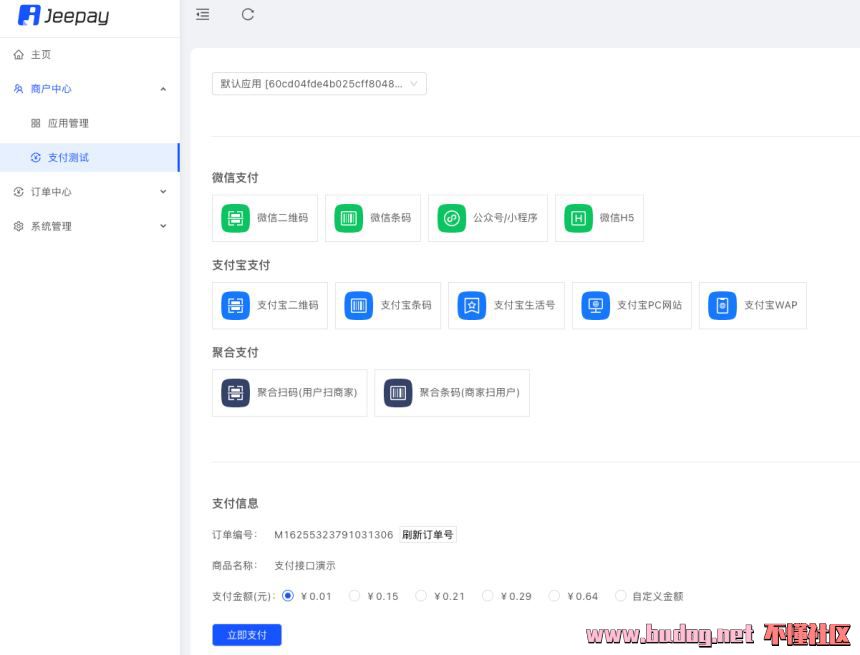This screenshot has width=860, height=655.
Task: Click the 支付接口演示 product name
Action: coord(305,566)
